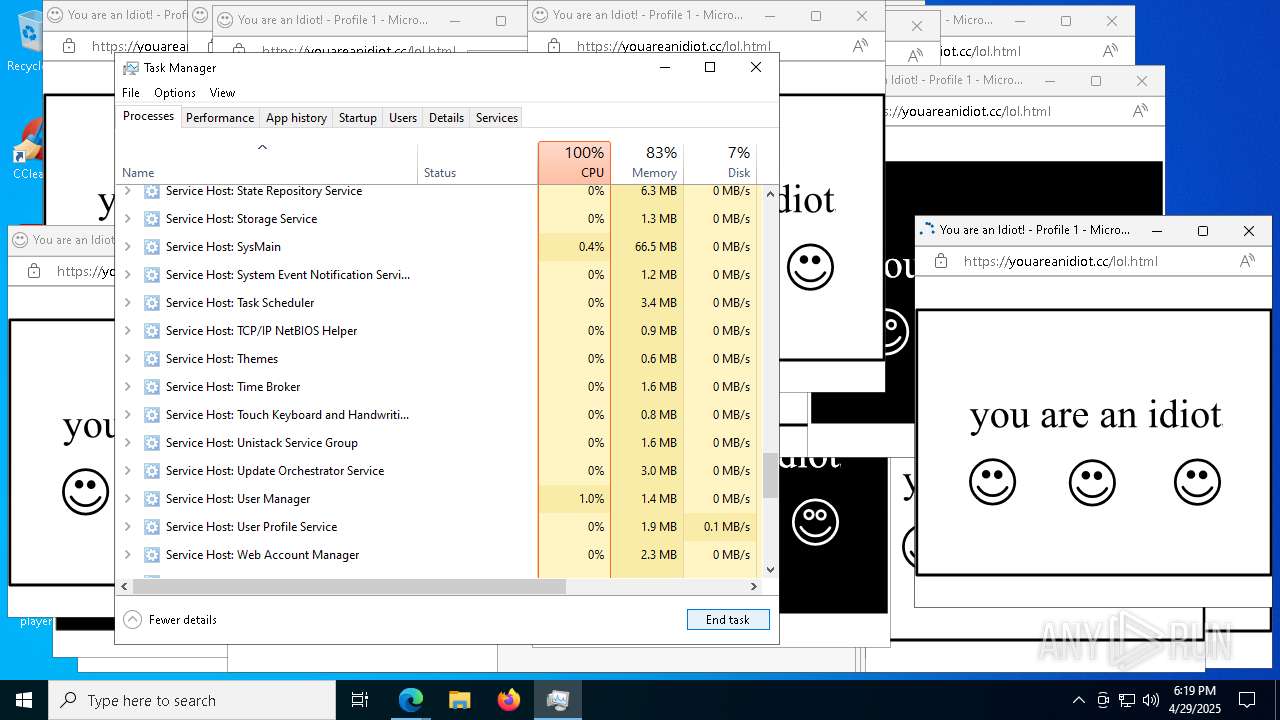The width and height of the screenshot is (1280, 720).
Task: Click the Update Orchestrator Service gear icon
Action: [152, 471]
